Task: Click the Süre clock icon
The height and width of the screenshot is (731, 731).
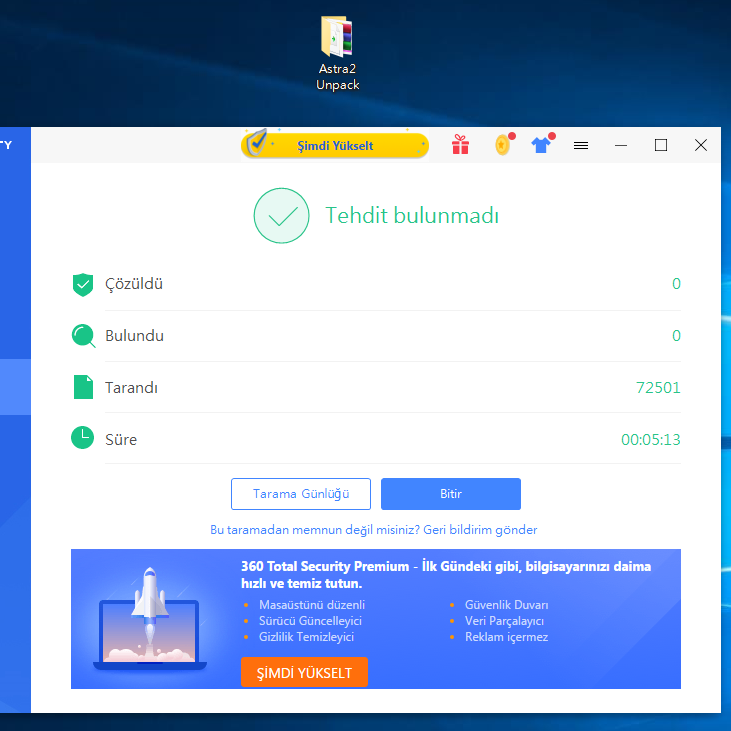Action: [x=83, y=438]
